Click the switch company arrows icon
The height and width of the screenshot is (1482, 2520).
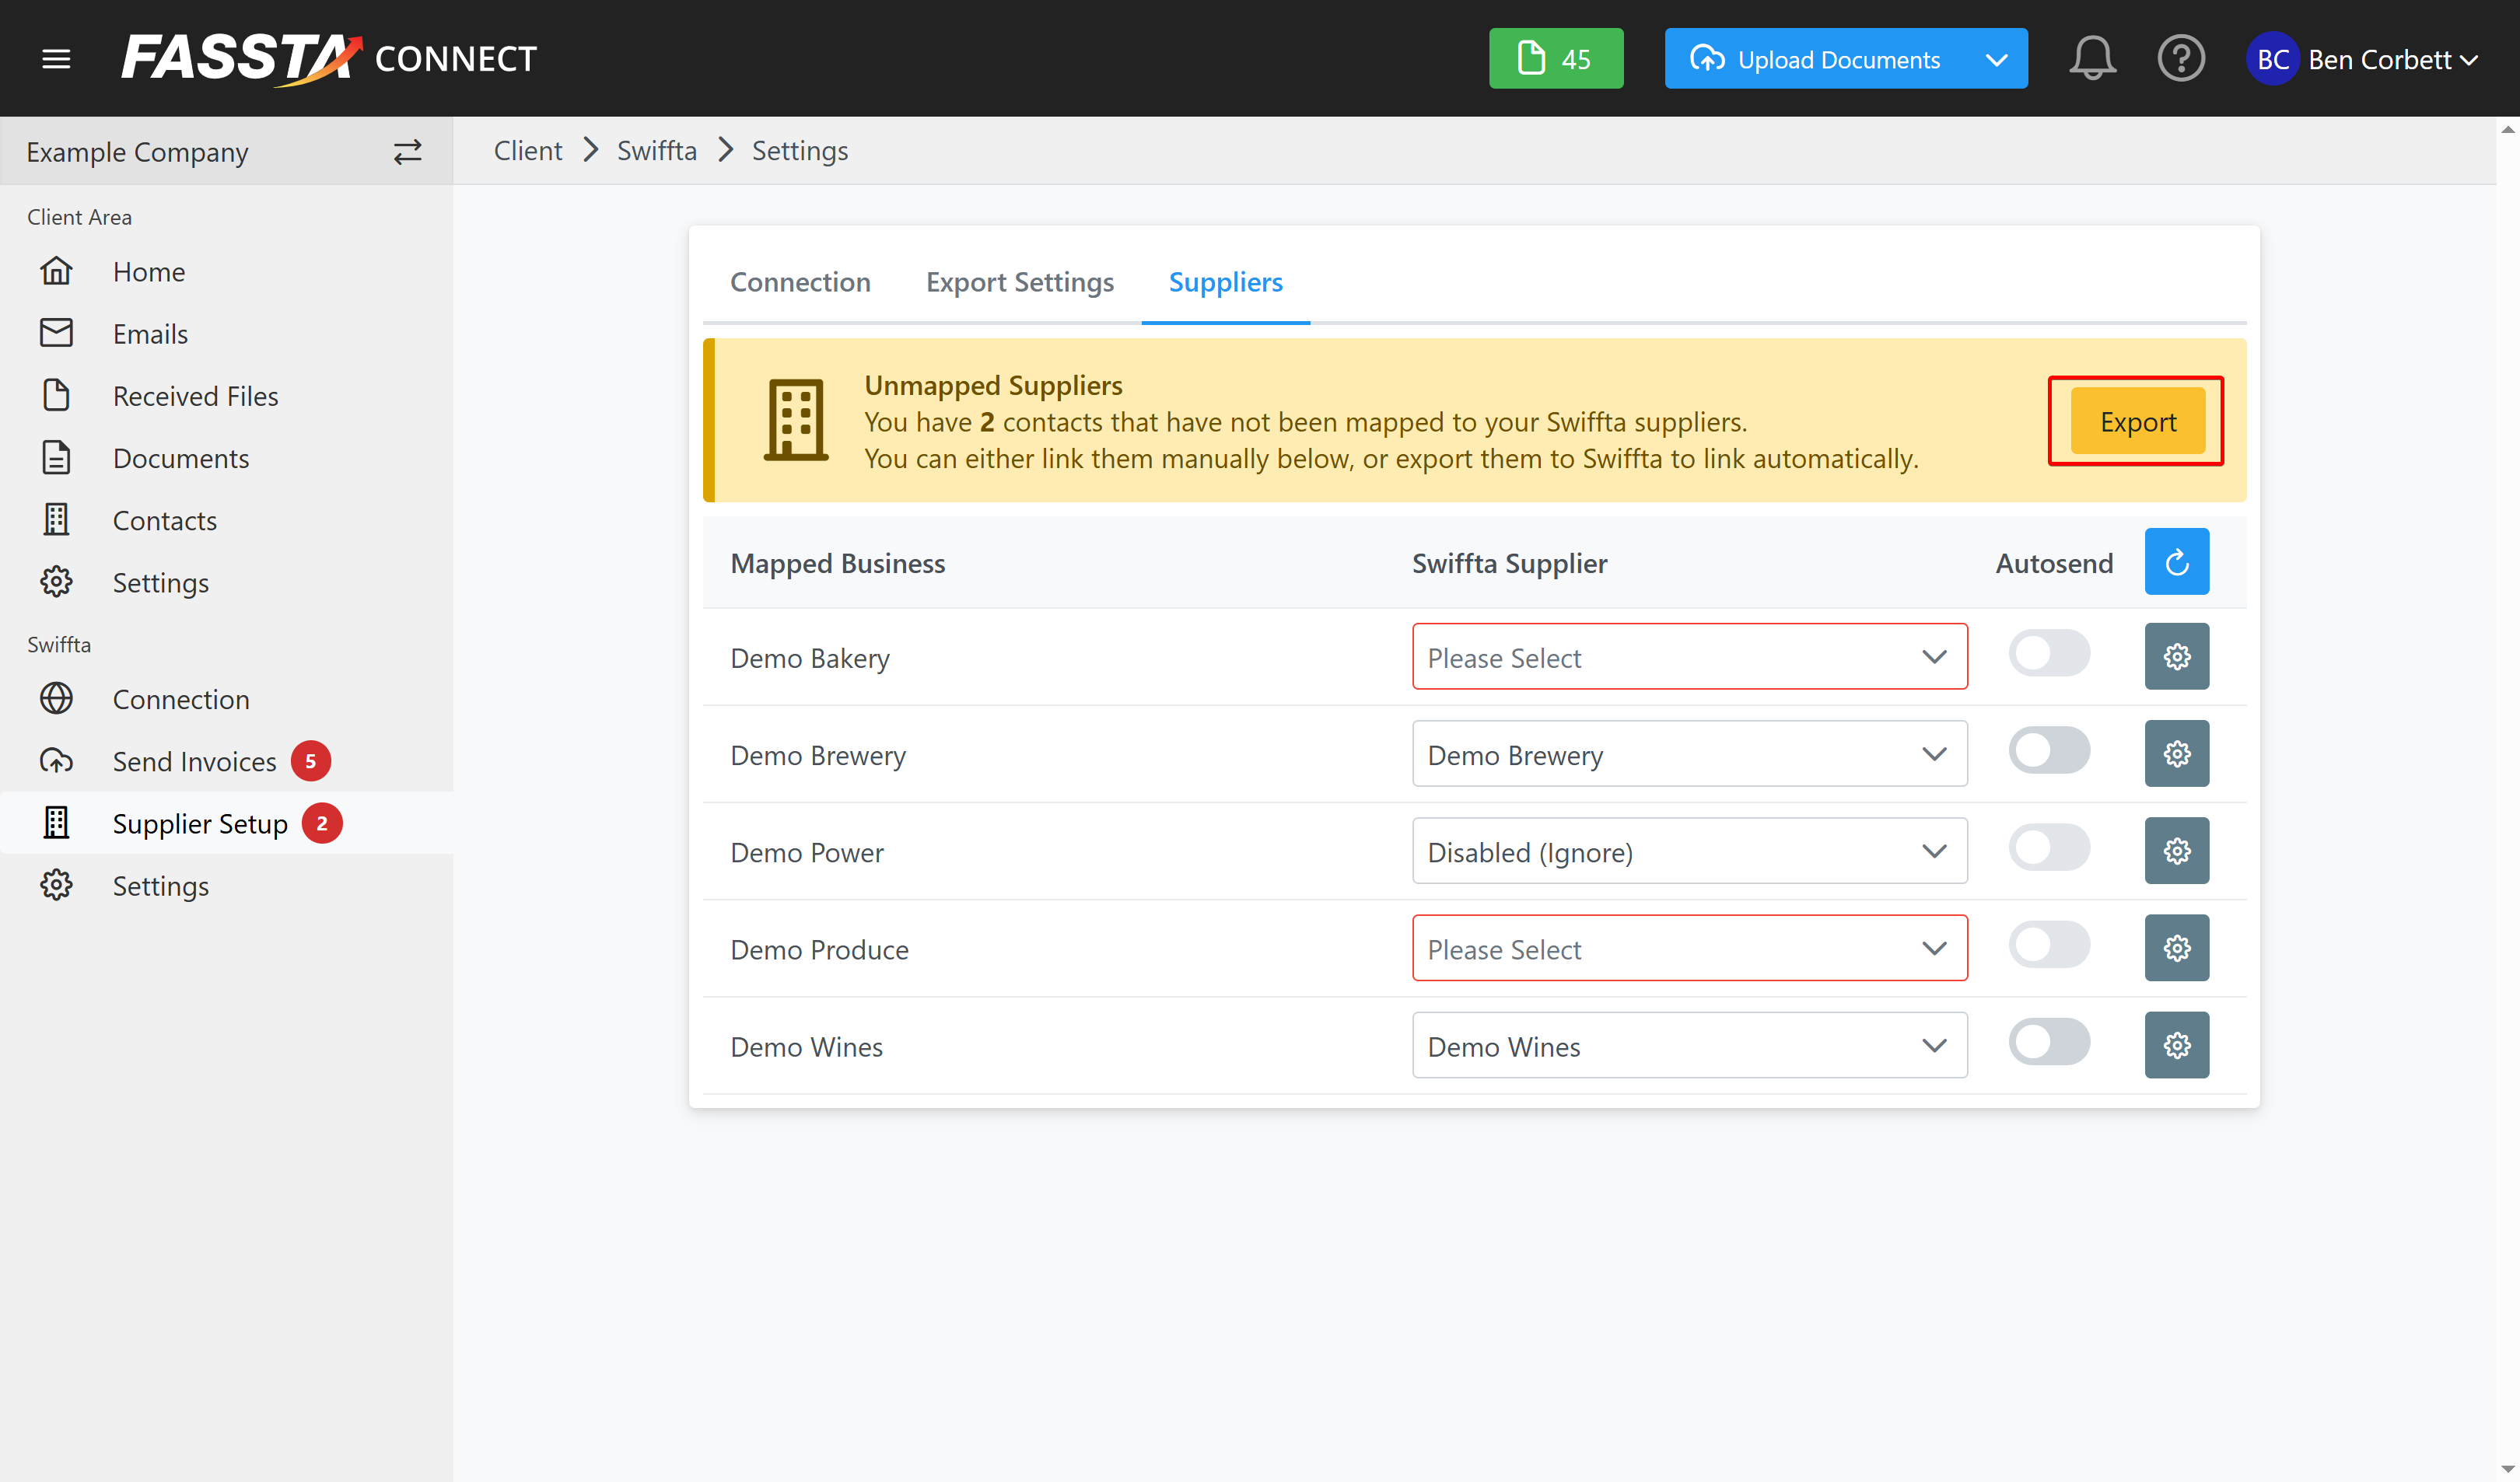pyautogui.click(x=407, y=152)
